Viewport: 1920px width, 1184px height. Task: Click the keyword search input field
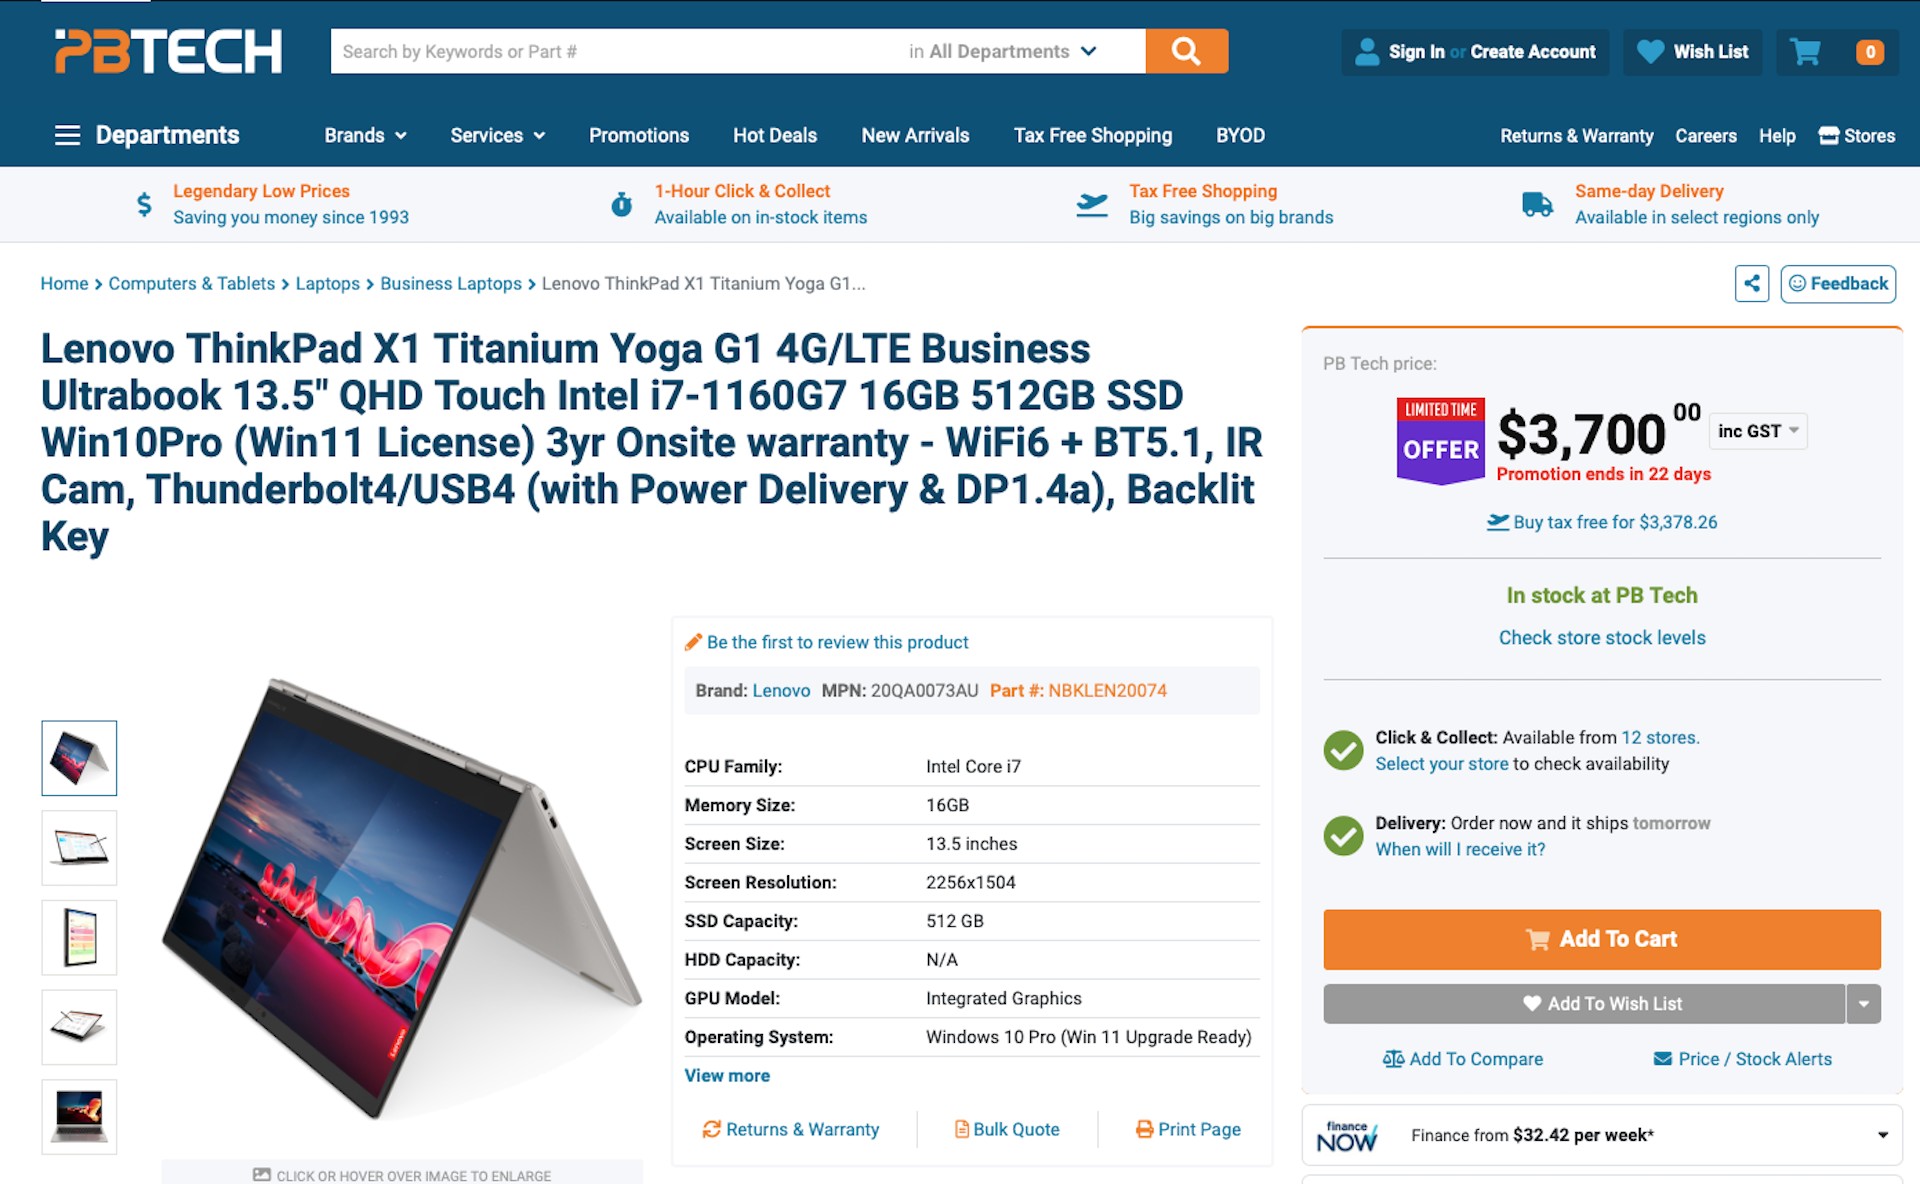tap(615, 51)
